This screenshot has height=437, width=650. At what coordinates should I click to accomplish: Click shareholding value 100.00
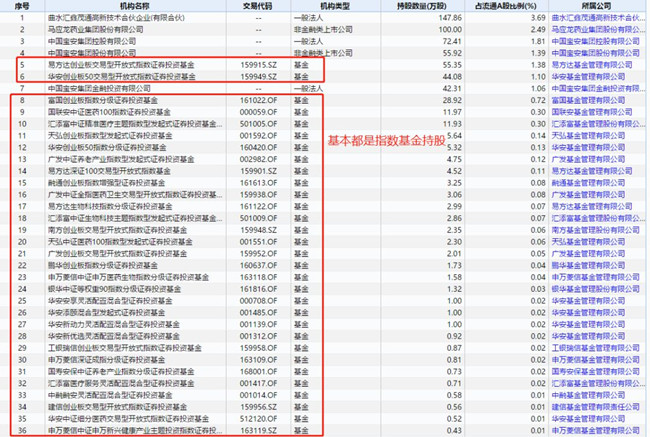[450, 29]
